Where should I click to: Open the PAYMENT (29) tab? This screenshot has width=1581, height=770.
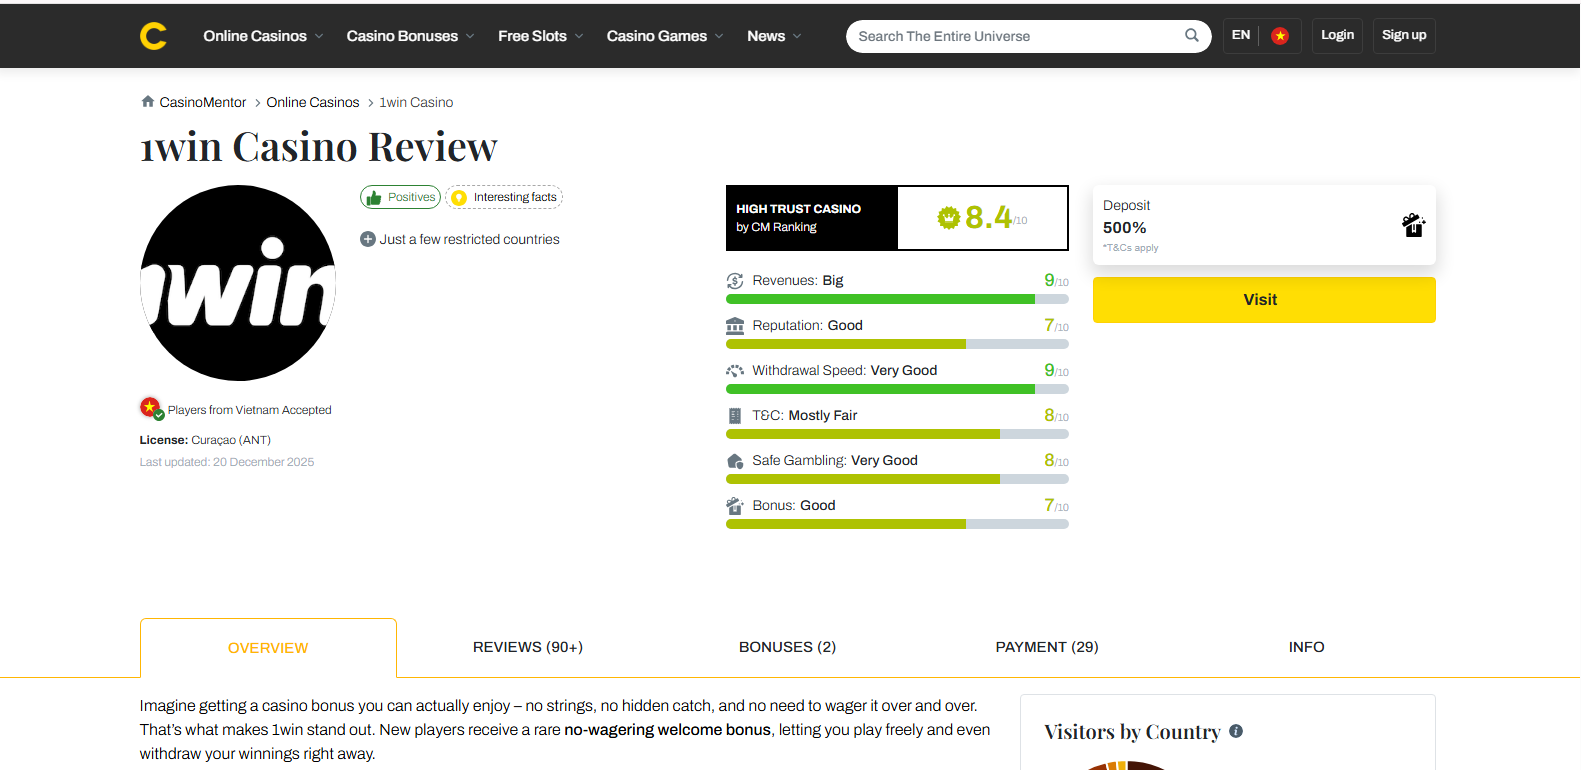point(1047,647)
